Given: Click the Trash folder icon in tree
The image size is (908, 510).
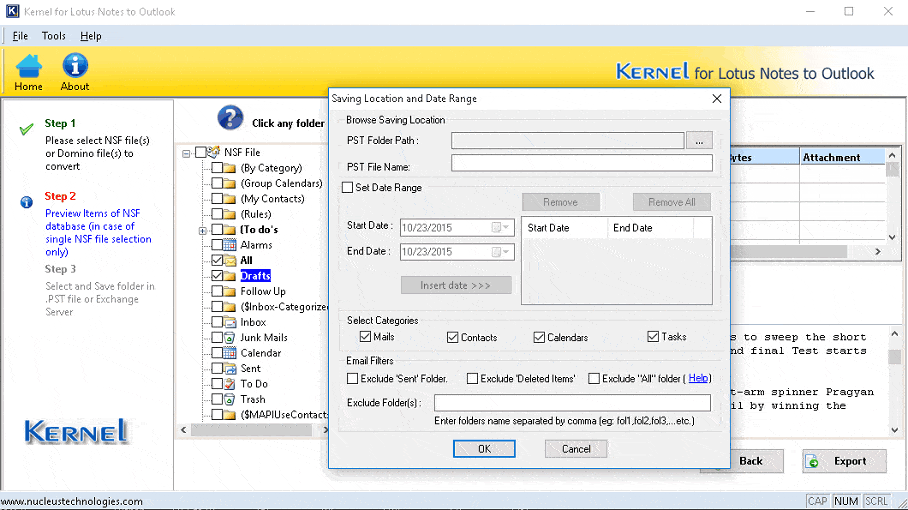Looking at the screenshot, I should coord(230,399).
